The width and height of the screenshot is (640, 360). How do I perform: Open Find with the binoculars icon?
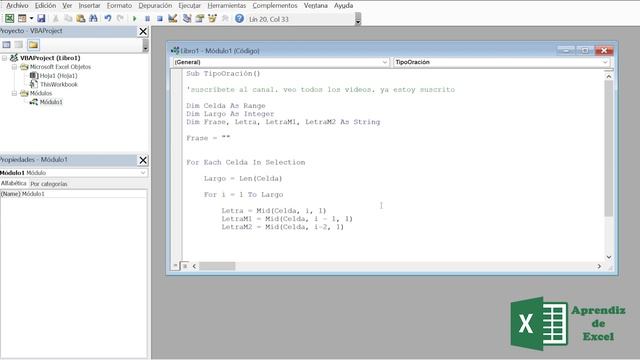[93, 18]
